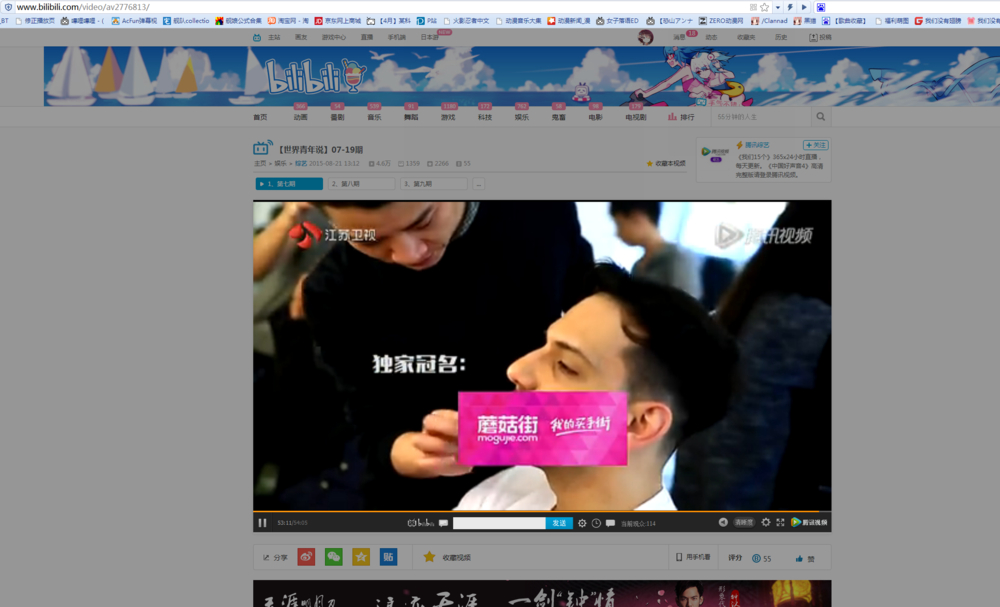Mute the player volume icon

723,522
